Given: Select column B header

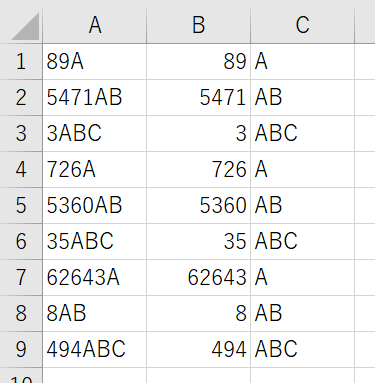Looking at the screenshot, I should 199,25.
